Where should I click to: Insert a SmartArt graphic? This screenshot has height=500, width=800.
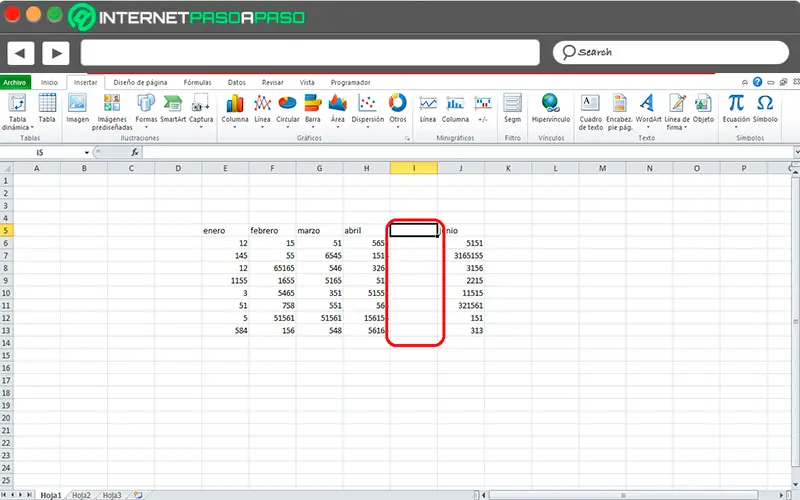pos(173,108)
